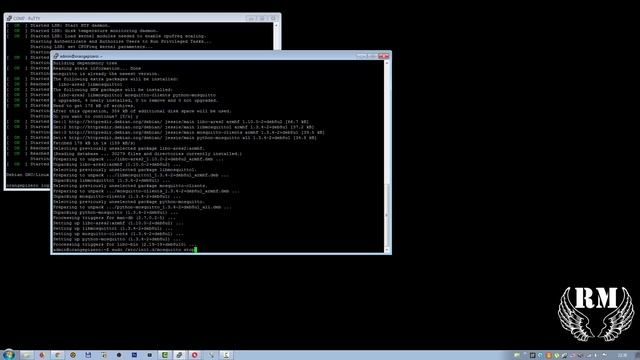The width and height of the screenshot is (640, 360).
Task: Click the scroll-up arrow of the back COM PuTTY window
Action: point(276,25)
